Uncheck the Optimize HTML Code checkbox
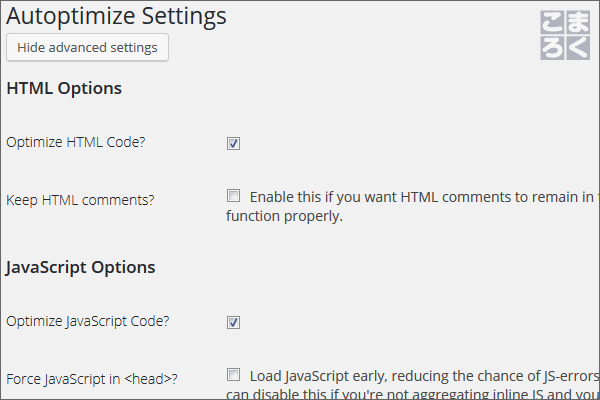The height and width of the screenshot is (400, 600). [233, 144]
